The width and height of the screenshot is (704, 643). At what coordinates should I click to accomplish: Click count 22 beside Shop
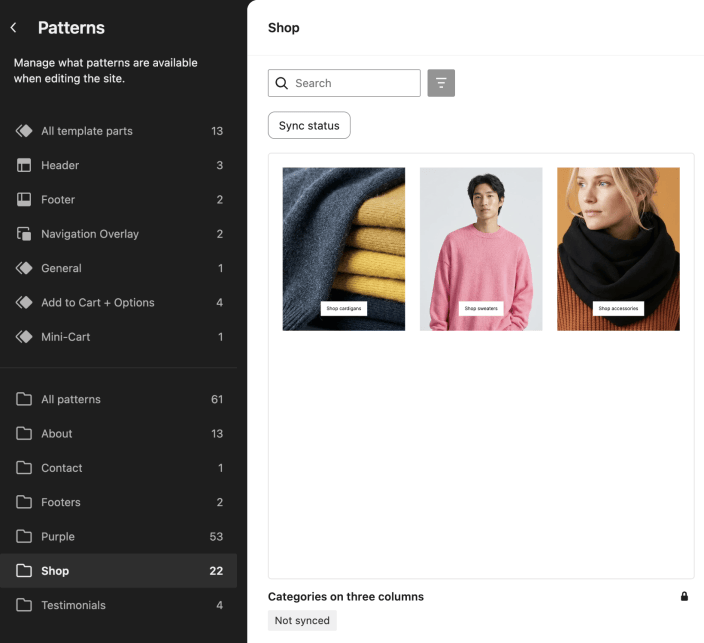pyautogui.click(x=216, y=571)
